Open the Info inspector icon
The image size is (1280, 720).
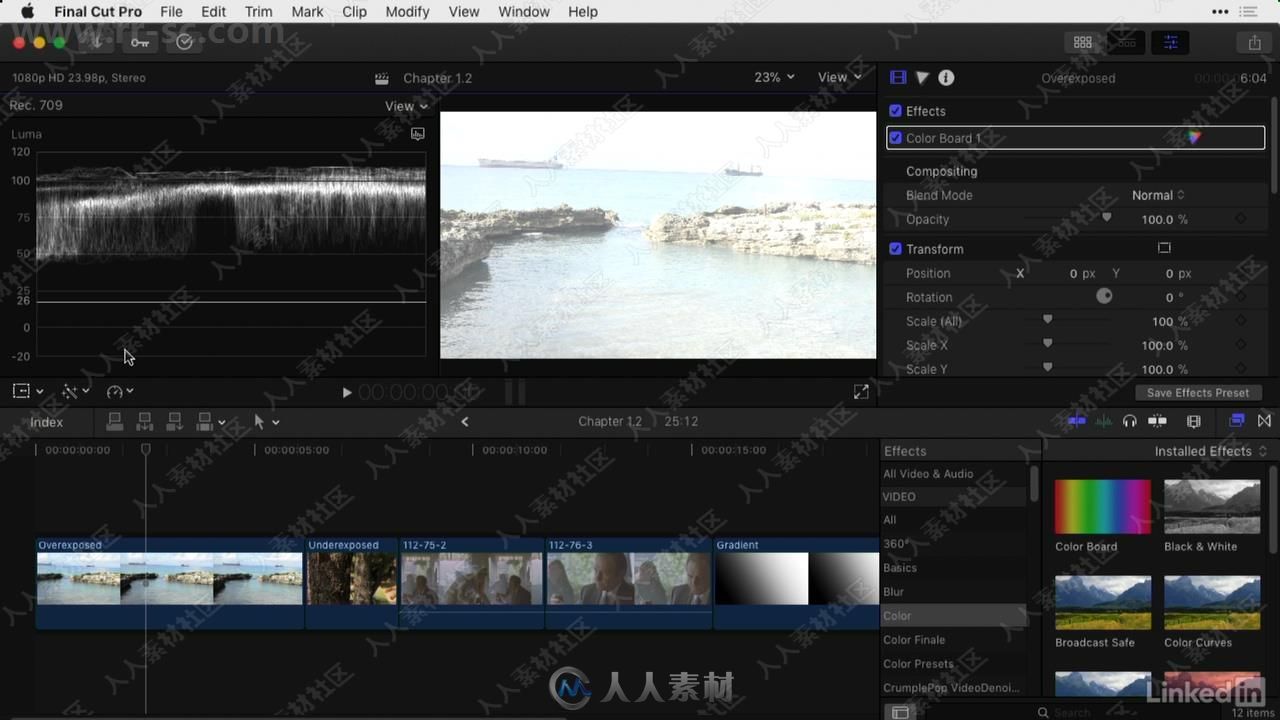[946, 78]
